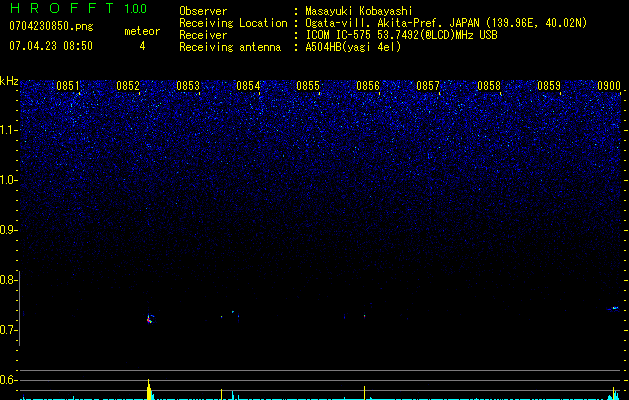Click the 0859 time marker
Viewport: 629px width, 400px height.
pos(549,86)
